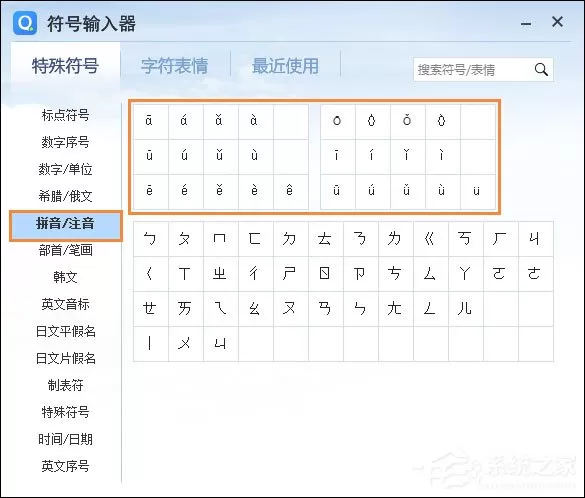Image resolution: width=585 pixels, height=498 pixels.
Task: Open the 时间/日期 category
Action: point(65,439)
